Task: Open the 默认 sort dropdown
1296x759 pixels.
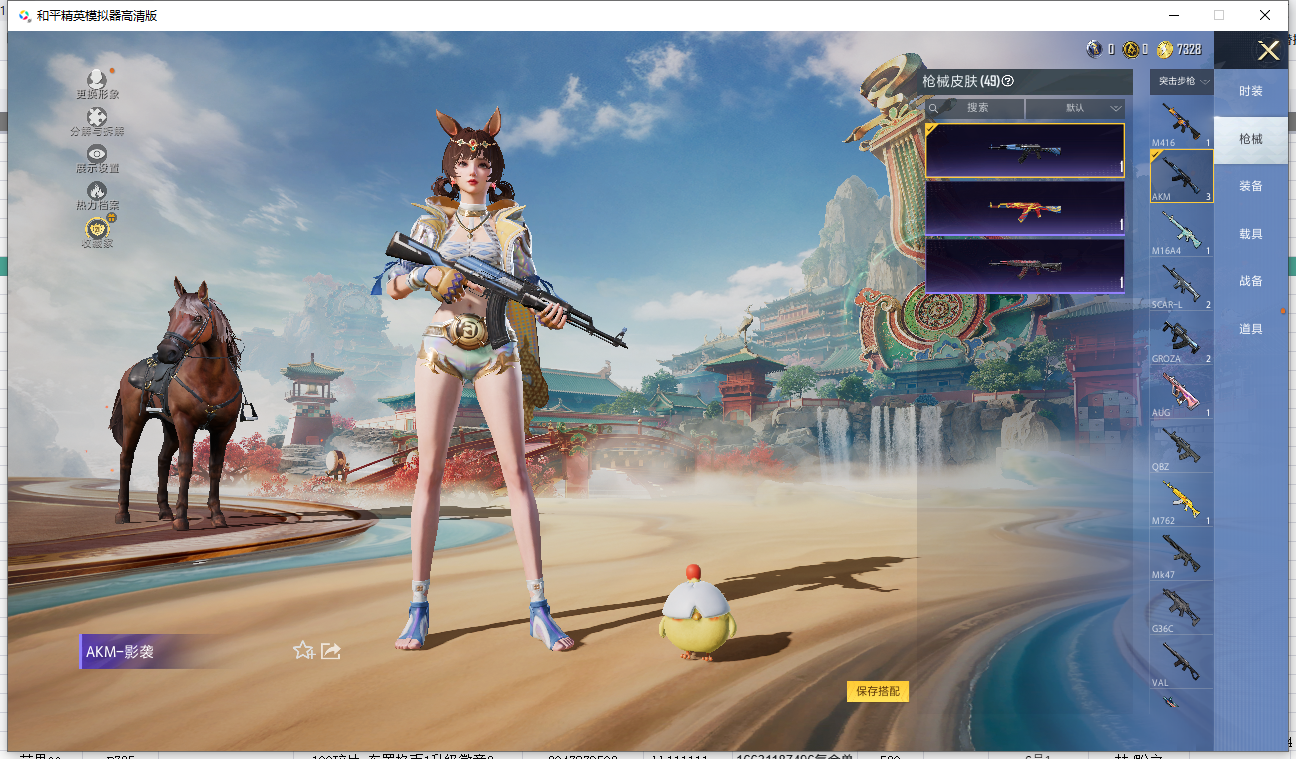Action: tap(1075, 108)
